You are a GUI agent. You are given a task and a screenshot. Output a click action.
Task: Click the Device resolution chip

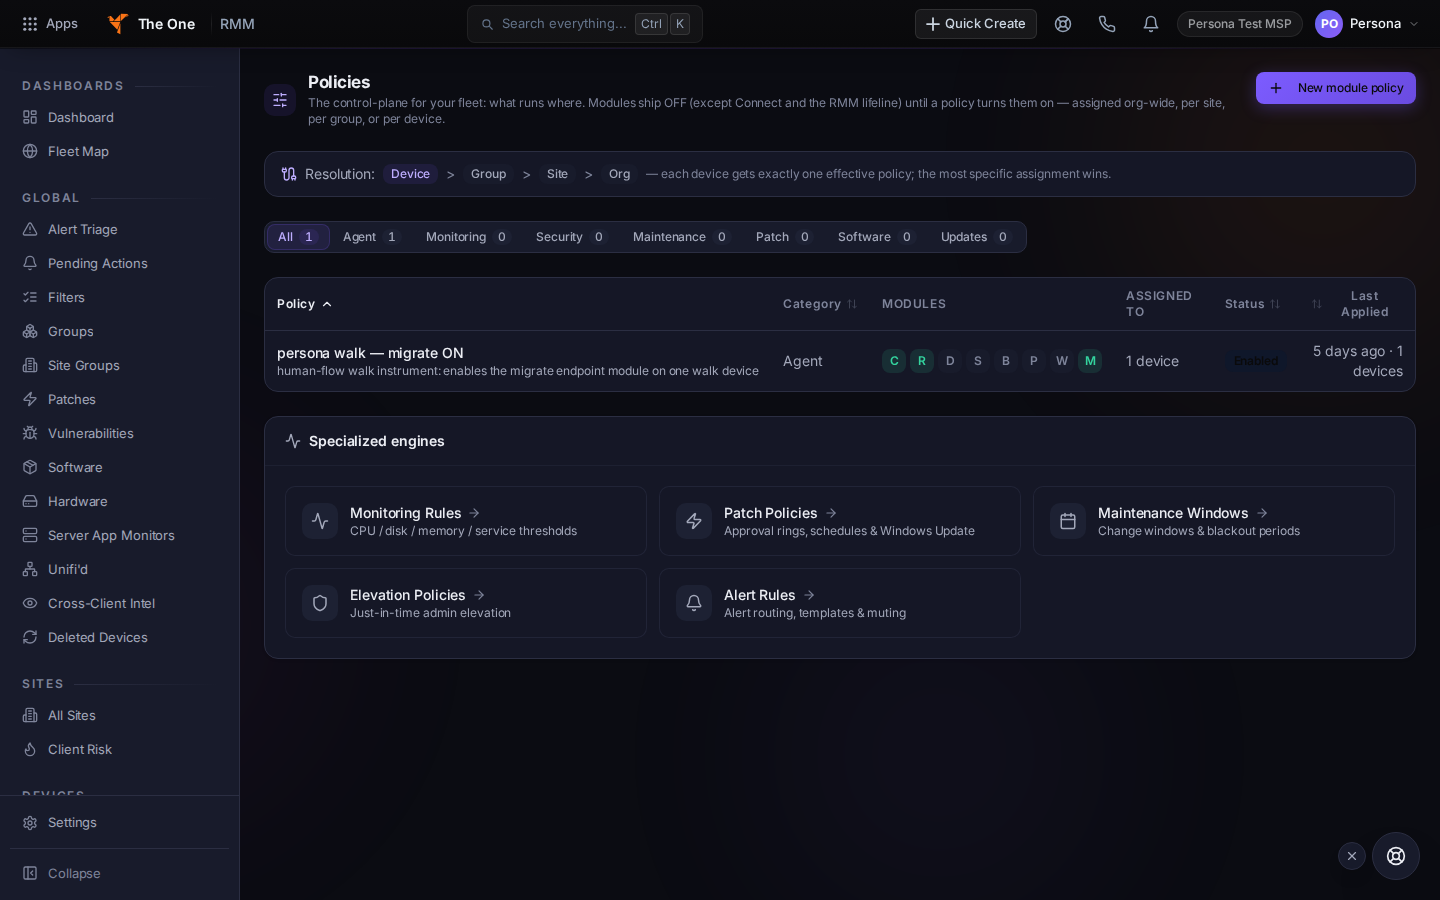410,174
